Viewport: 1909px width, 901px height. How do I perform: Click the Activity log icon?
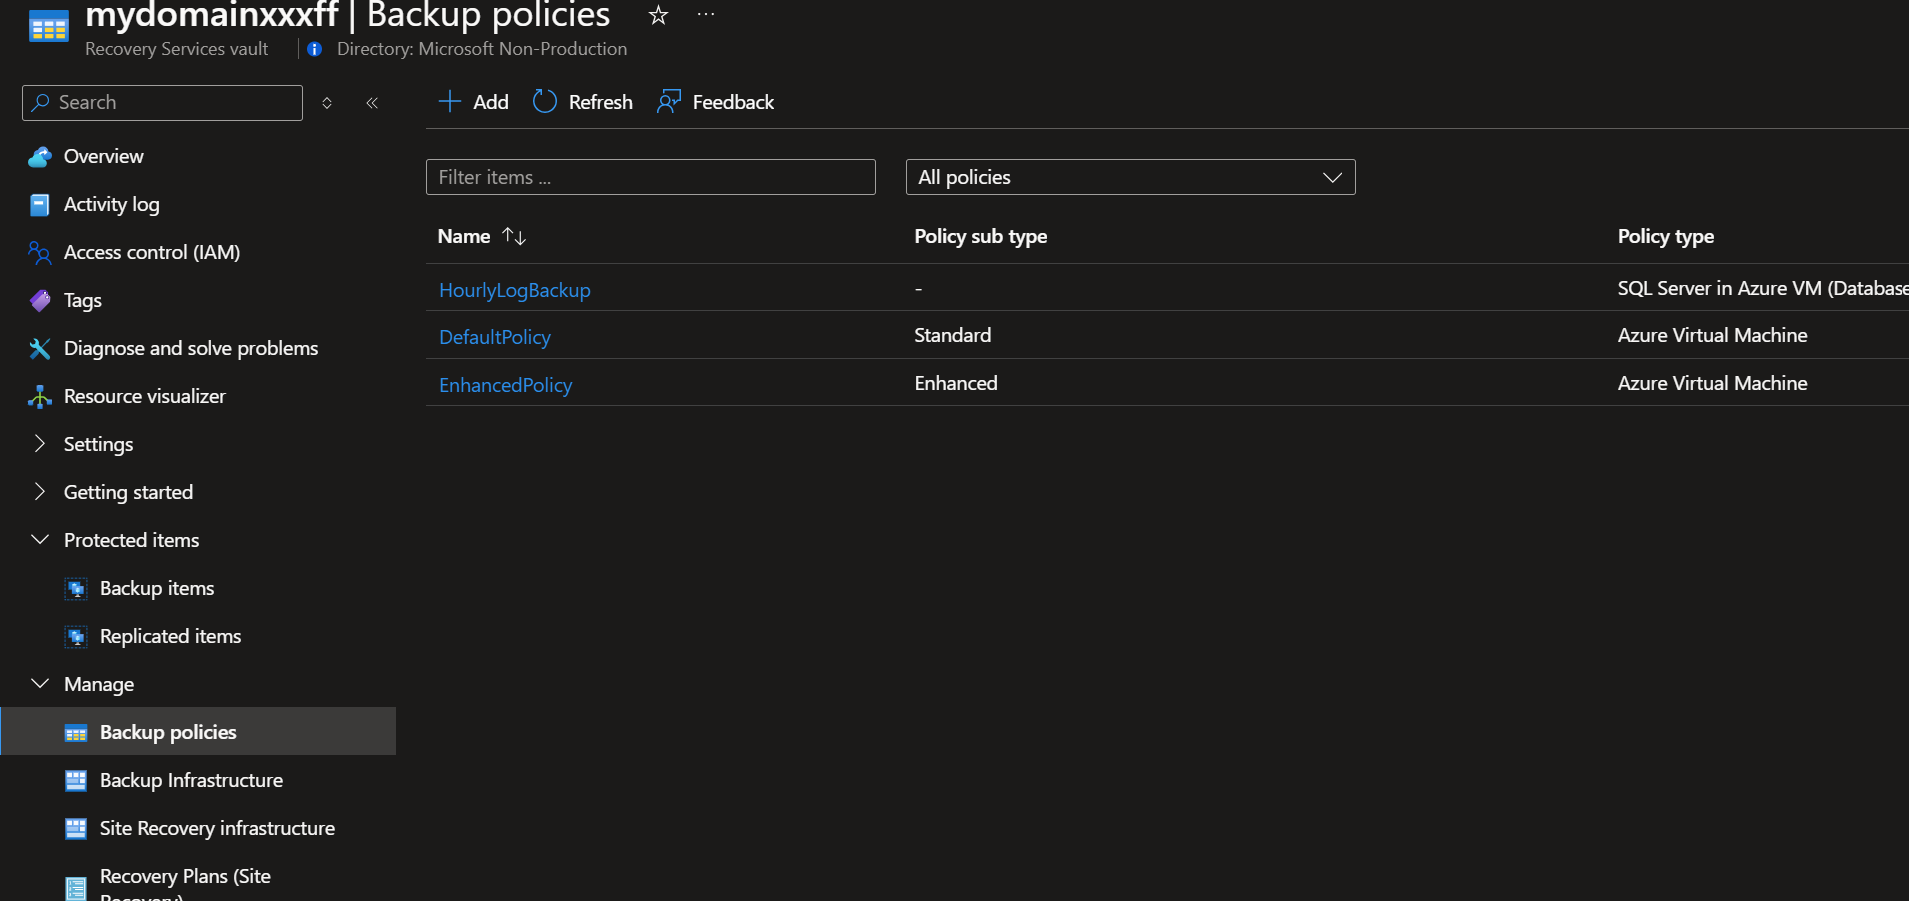pyautogui.click(x=40, y=205)
